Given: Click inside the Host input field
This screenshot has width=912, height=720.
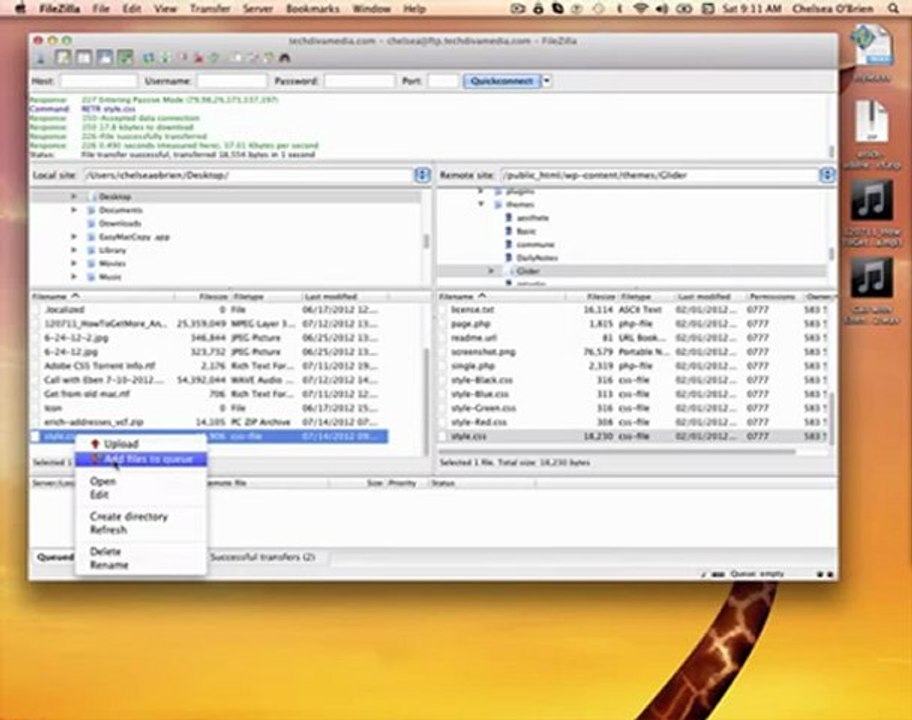Looking at the screenshot, I should (x=98, y=81).
